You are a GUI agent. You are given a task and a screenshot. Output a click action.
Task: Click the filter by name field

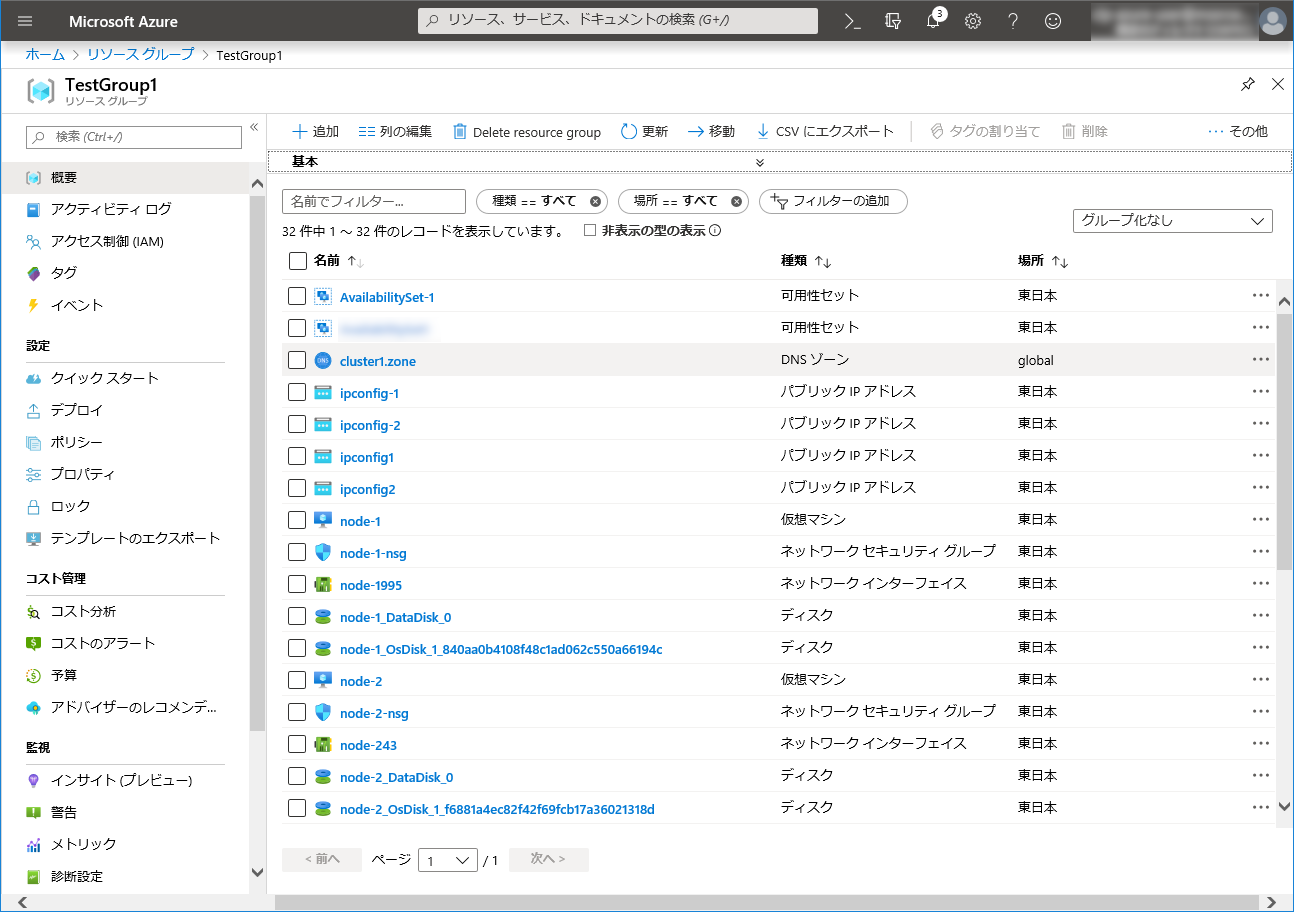(x=374, y=201)
